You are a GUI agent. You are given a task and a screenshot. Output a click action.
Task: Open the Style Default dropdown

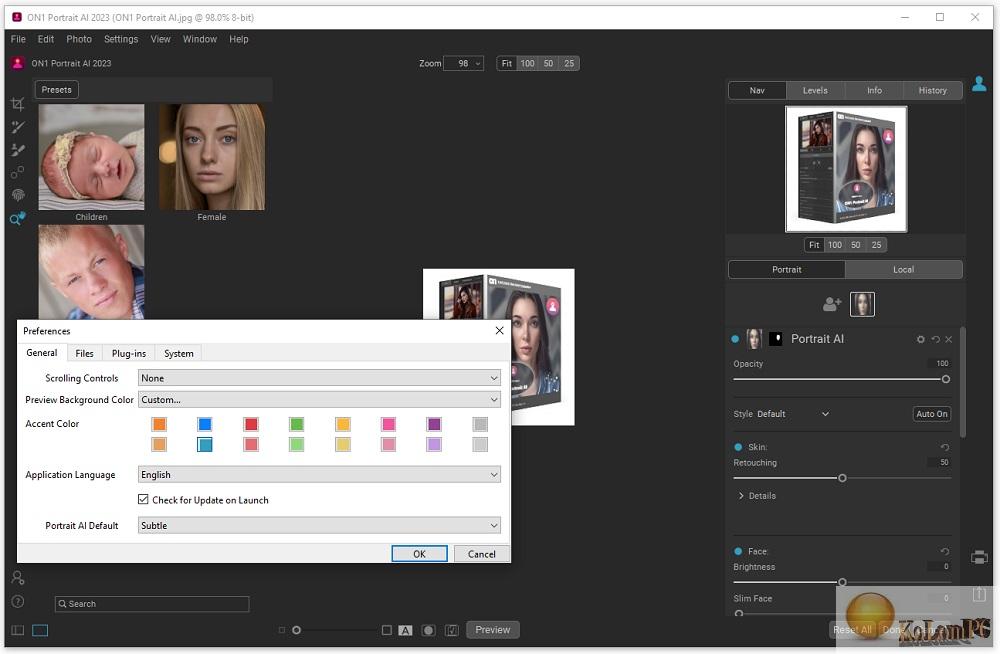click(x=793, y=414)
